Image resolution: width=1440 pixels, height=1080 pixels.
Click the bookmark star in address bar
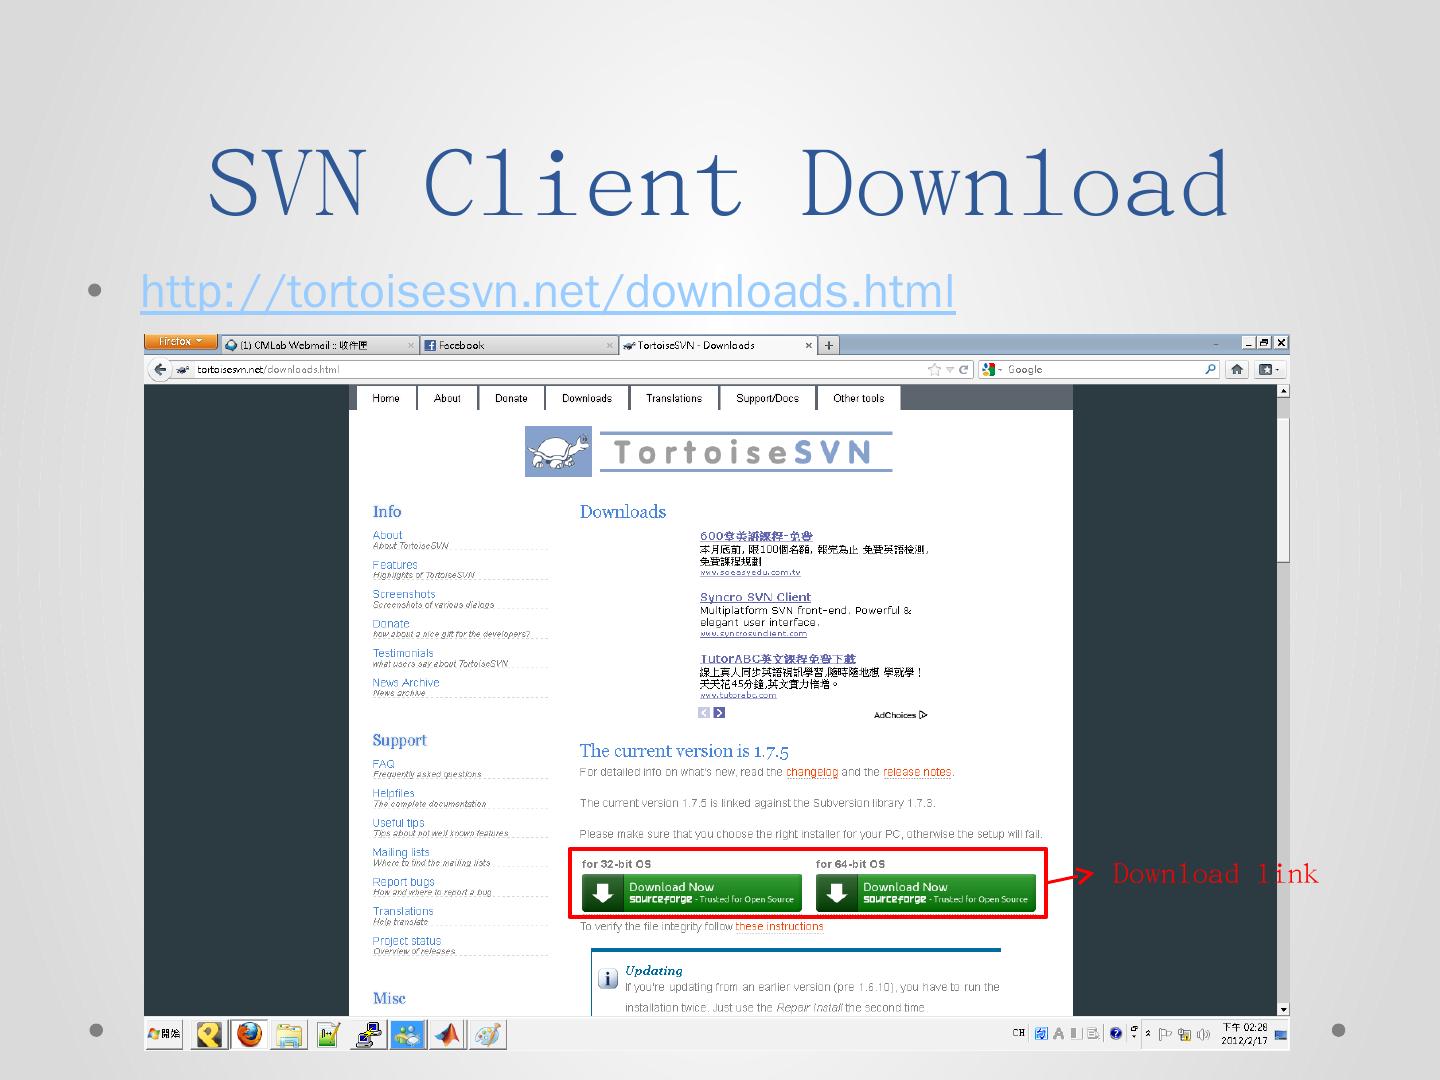[934, 369]
